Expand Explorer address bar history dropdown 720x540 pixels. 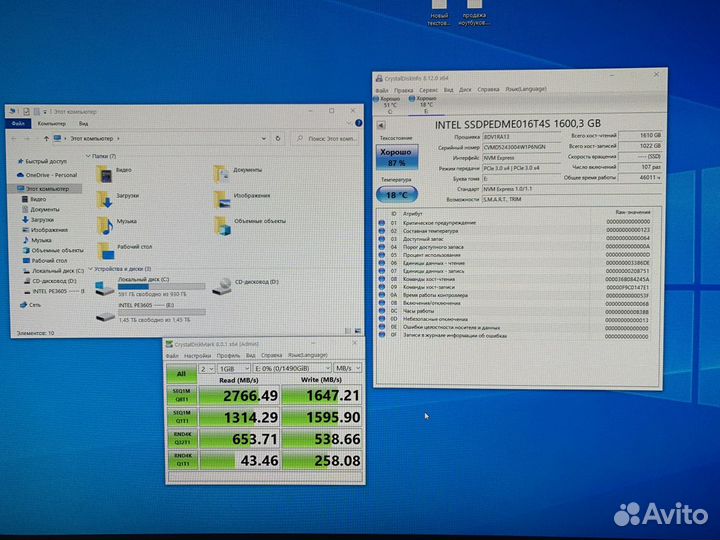[264, 138]
